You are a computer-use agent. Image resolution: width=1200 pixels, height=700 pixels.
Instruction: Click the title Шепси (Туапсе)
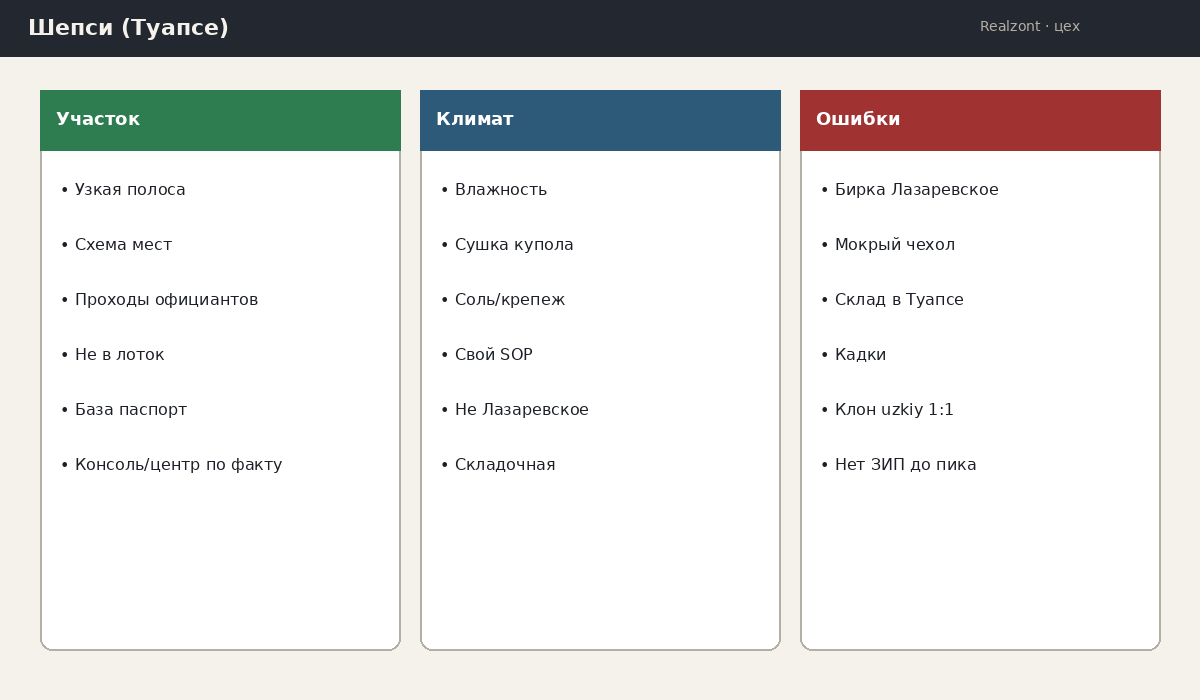click(128, 28)
